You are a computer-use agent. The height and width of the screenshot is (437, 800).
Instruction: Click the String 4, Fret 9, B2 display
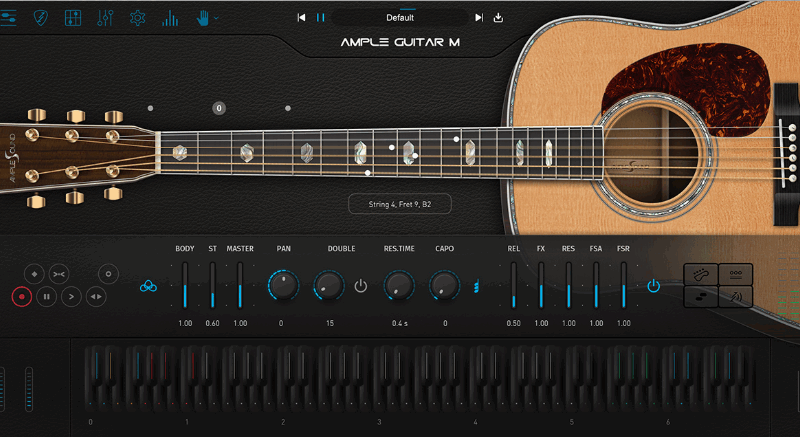click(x=399, y=204)
